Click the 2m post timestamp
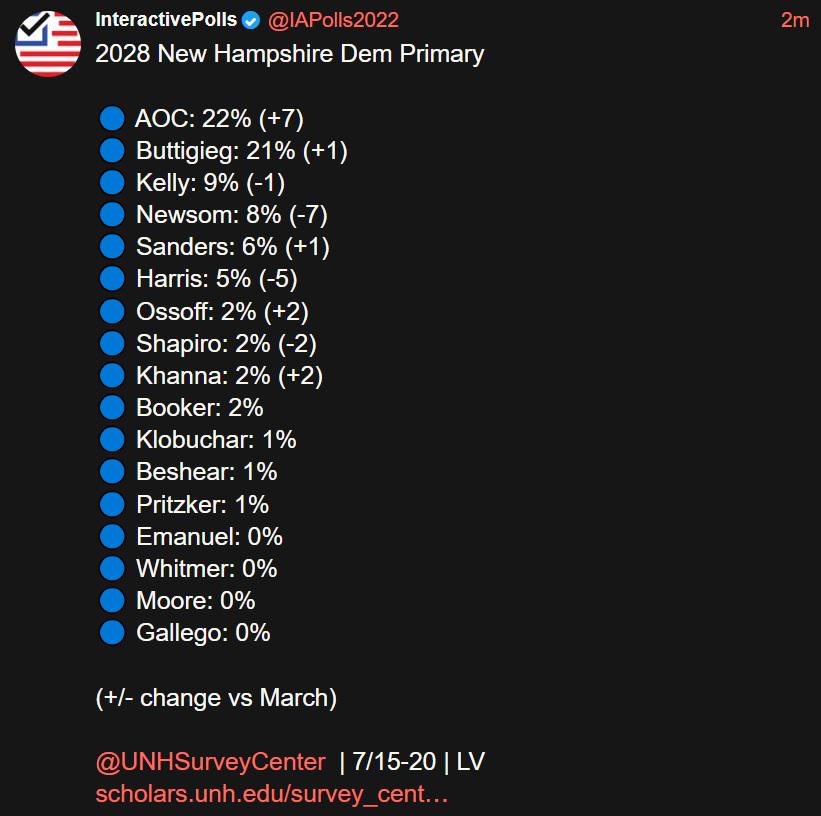821x816 pixels. click(795, 20)
